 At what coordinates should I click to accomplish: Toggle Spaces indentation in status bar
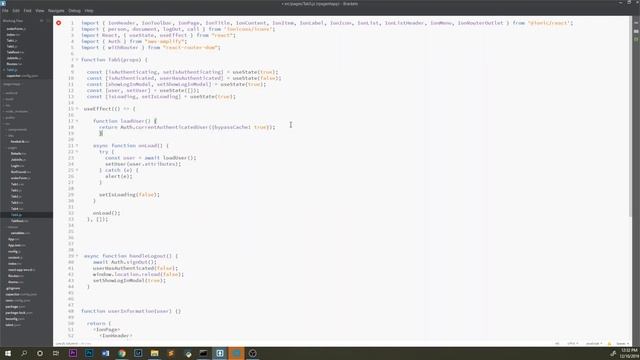click(622, 344)
